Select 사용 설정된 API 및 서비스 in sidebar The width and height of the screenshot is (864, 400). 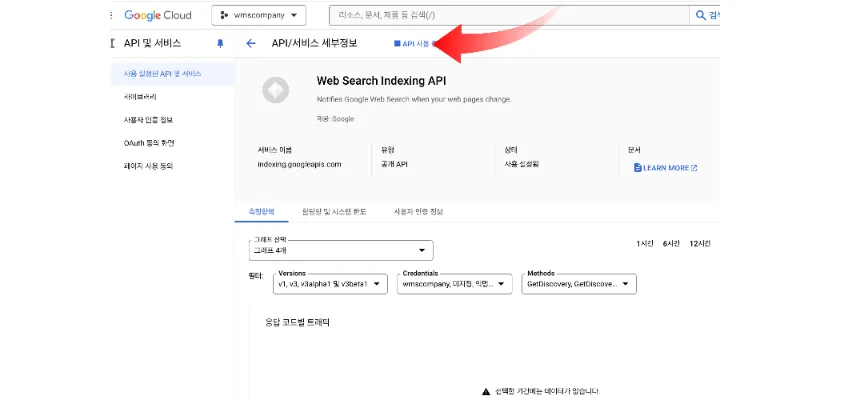click(x=172, y=73)
